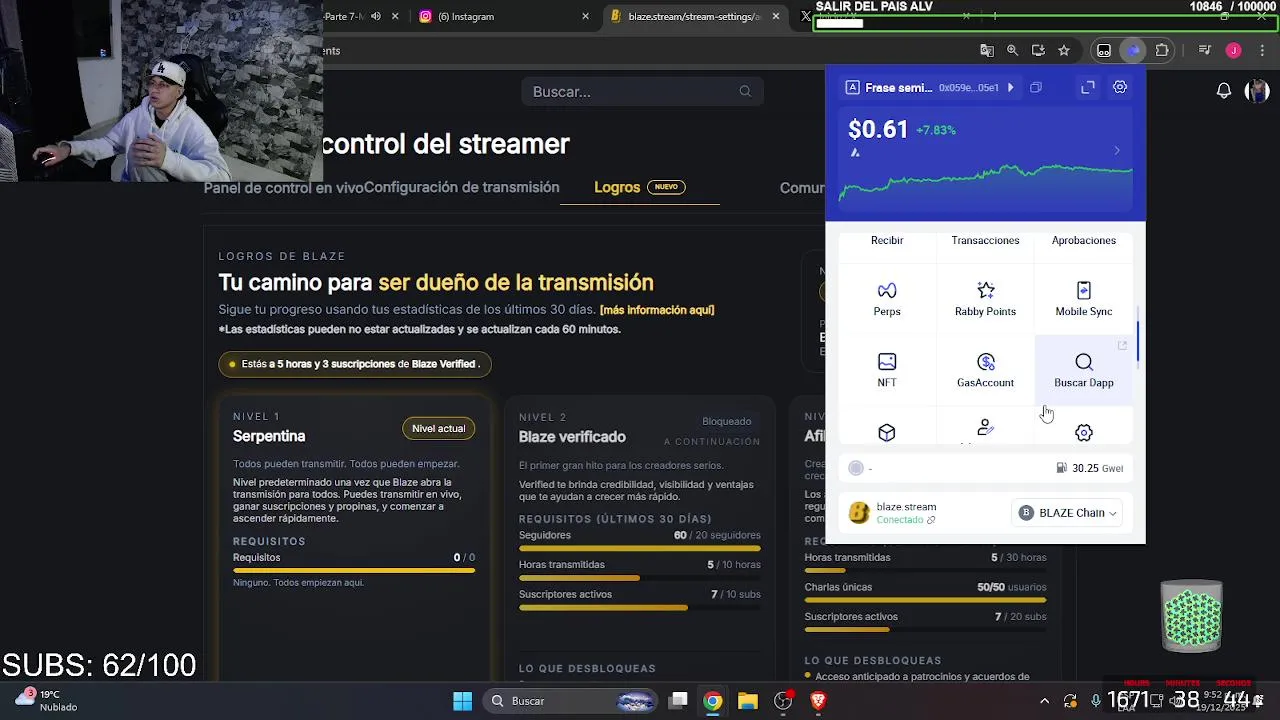The image size is (1280, 720).
Task: Open Blaze notifications bell
Action: click(x=1224, y=91)
